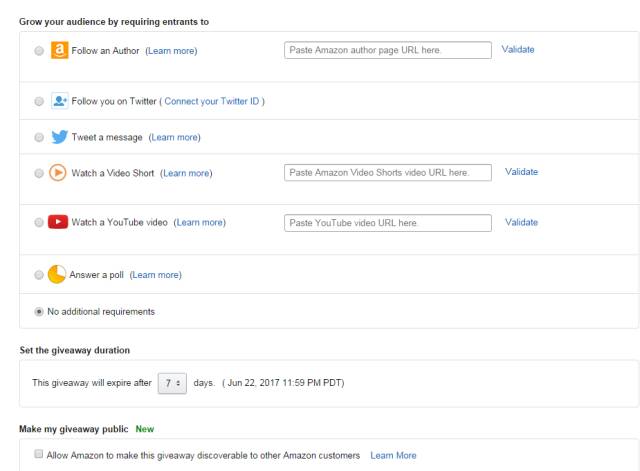Screen dimensions: 640x471
Task: Click the YouTube video URL input field
Action: (388, 223)
